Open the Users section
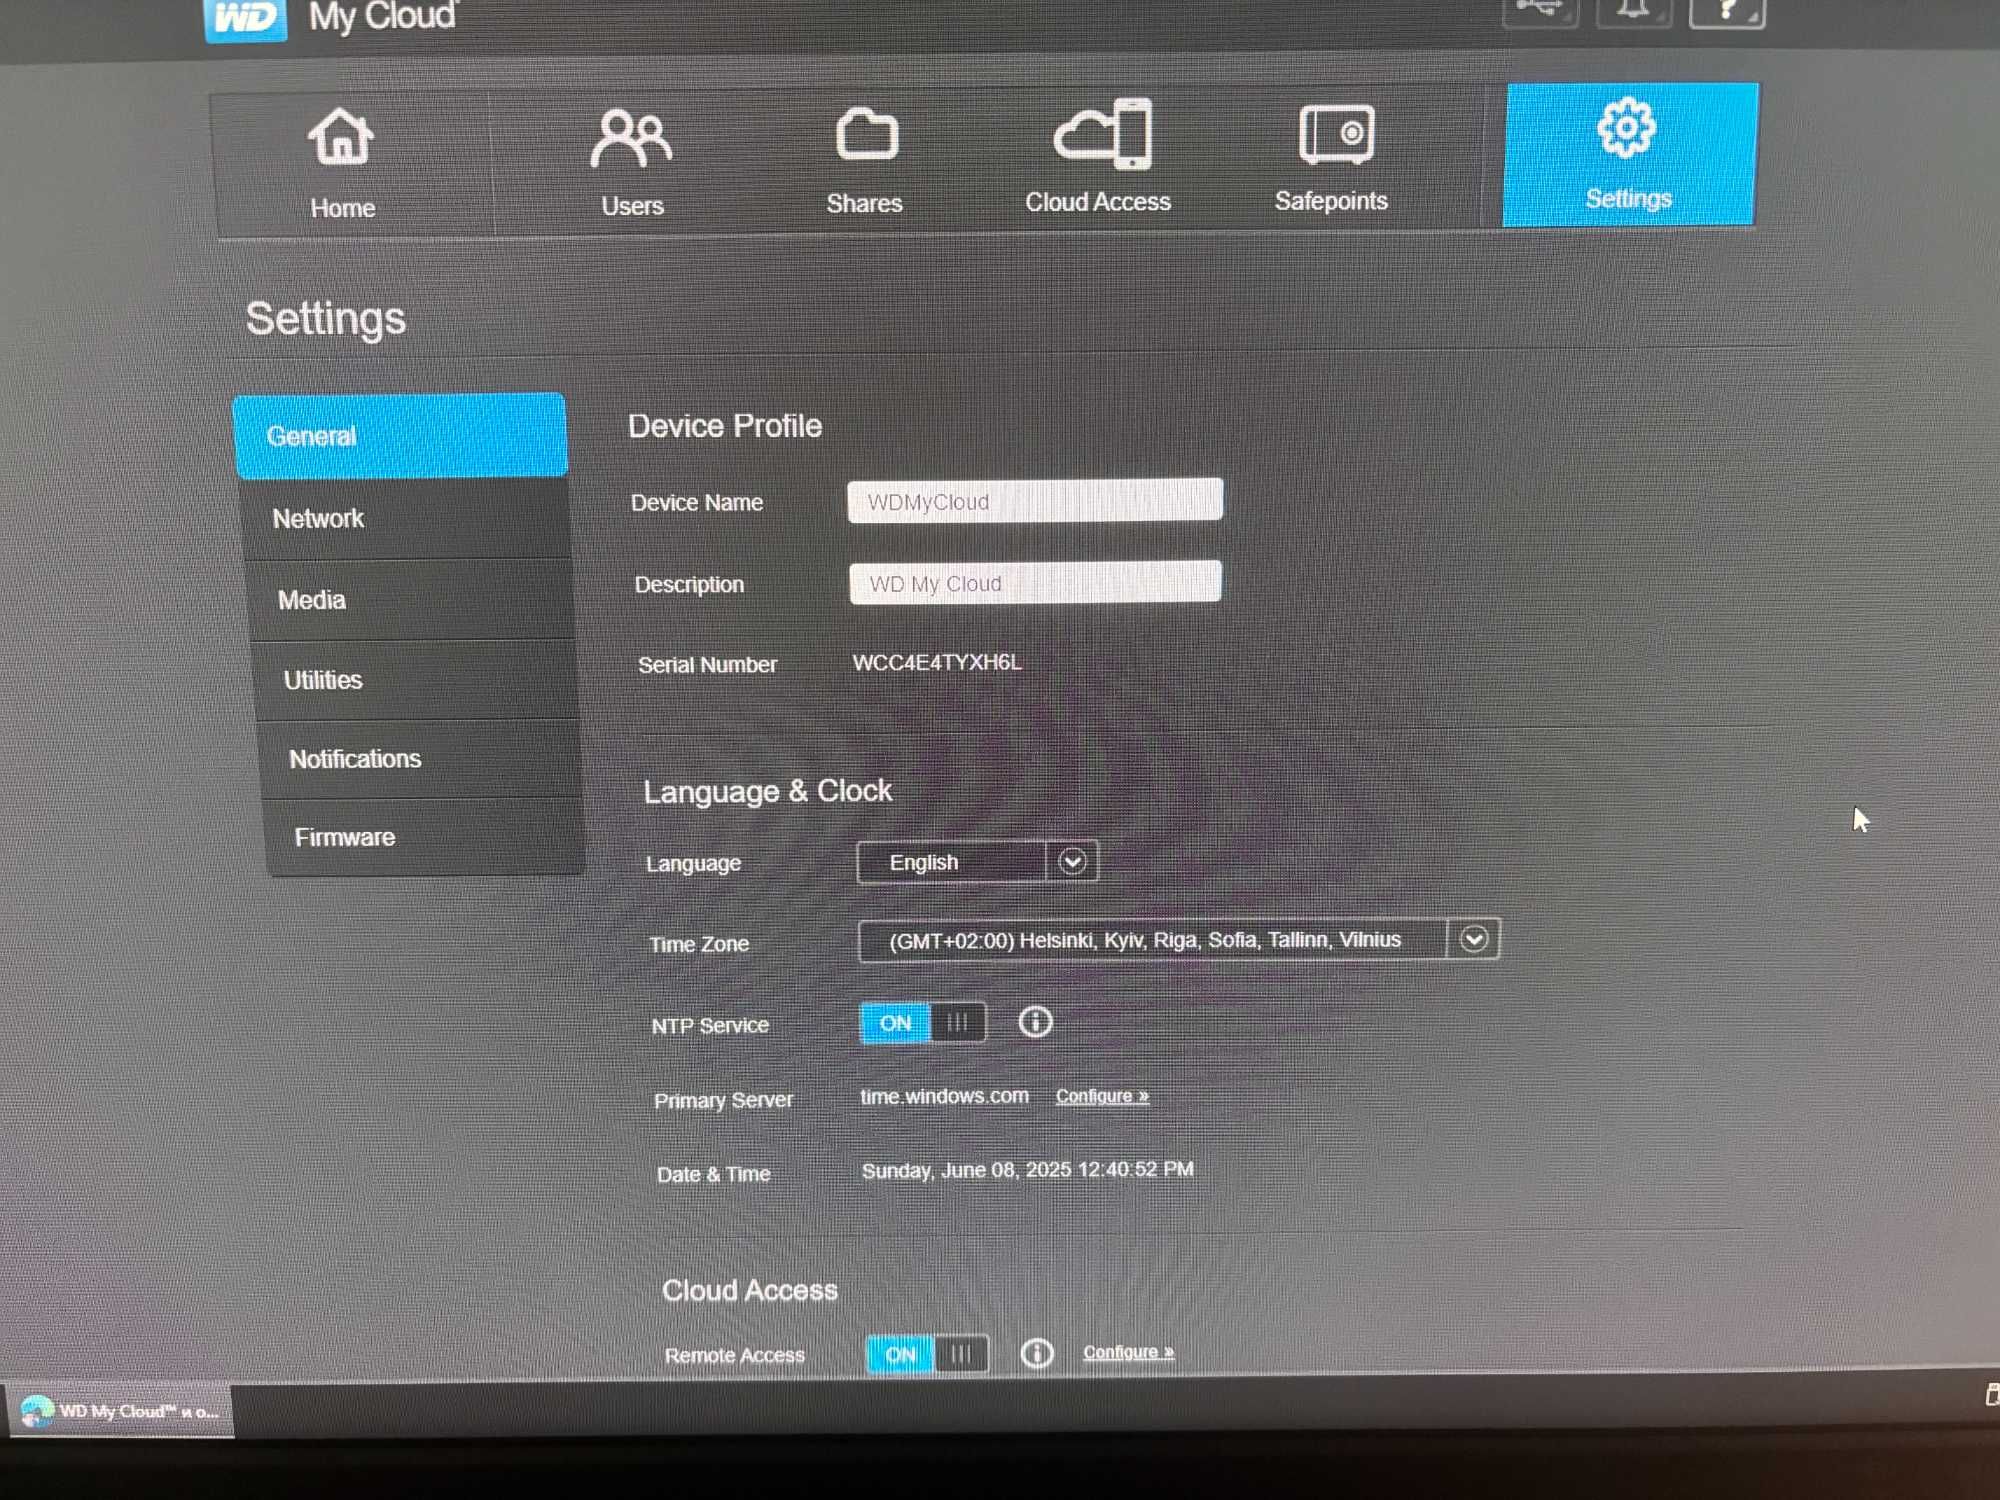Screen dimensions: 2000x1500 click(632, 163)
